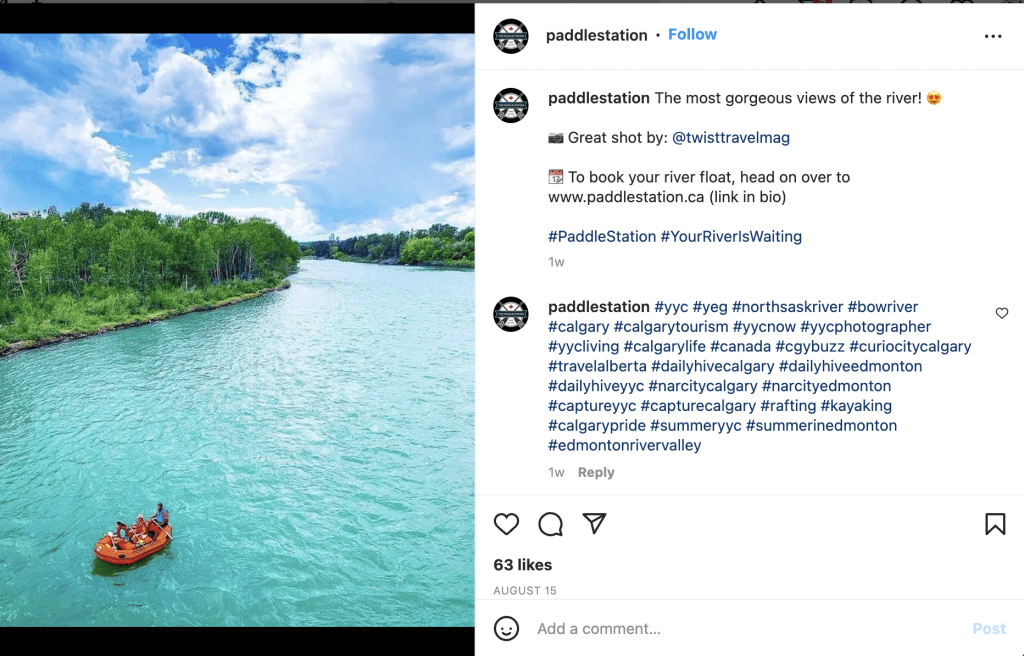This screenshot has height=656, width=1024.
Task: Open paddlestation avatar beside the caption
Action: [511, 105]
